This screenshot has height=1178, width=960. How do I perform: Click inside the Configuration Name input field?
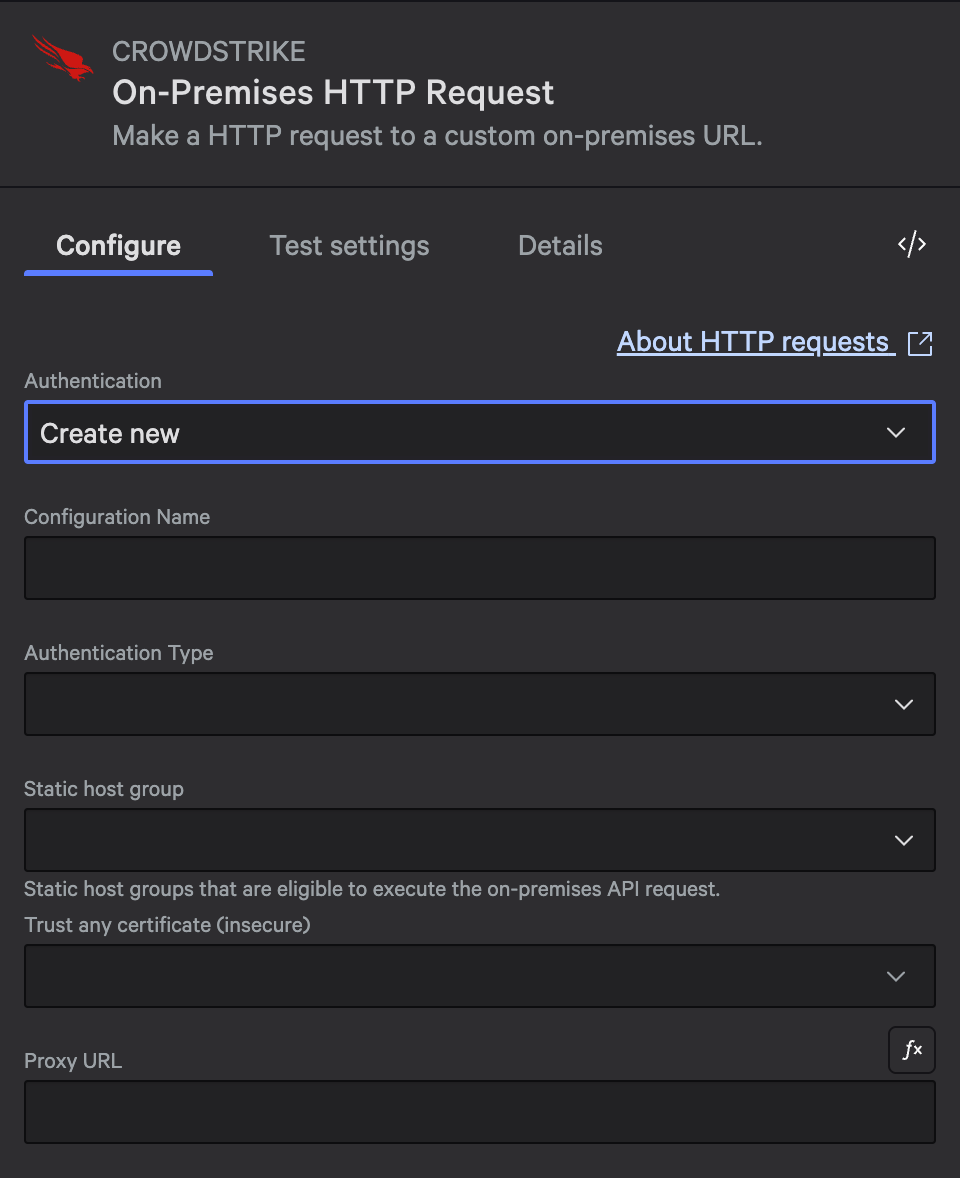tap(480, 568)
